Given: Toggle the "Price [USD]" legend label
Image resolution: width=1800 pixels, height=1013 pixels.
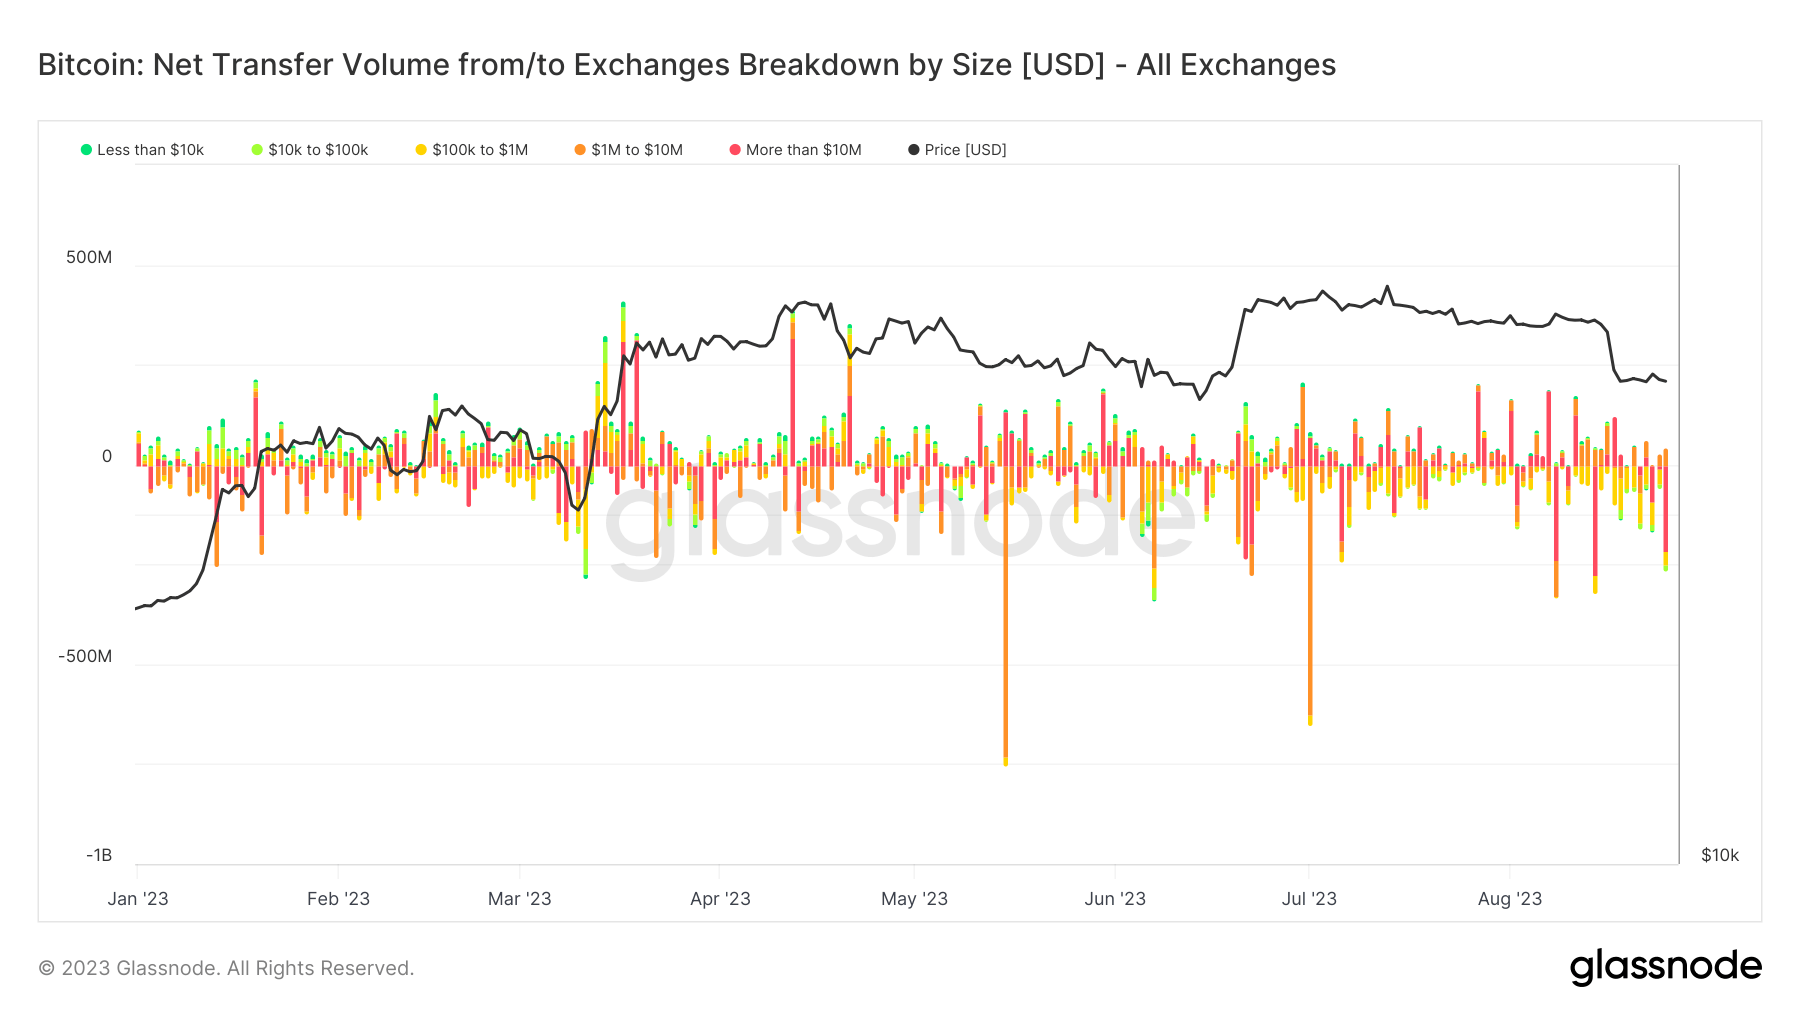Looking at the screenshot, I should tap(965, 150).
